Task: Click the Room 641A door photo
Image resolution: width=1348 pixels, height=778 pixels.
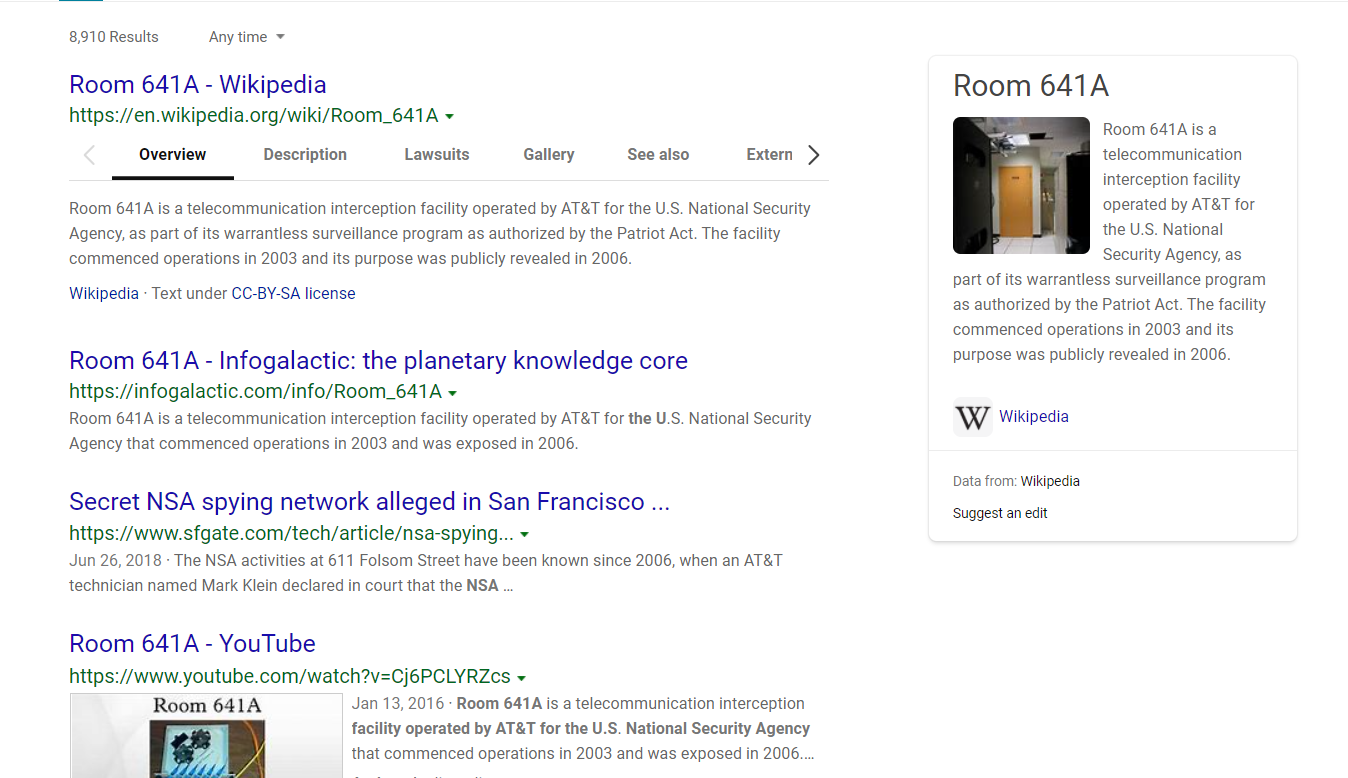Action: point(1021,185)
